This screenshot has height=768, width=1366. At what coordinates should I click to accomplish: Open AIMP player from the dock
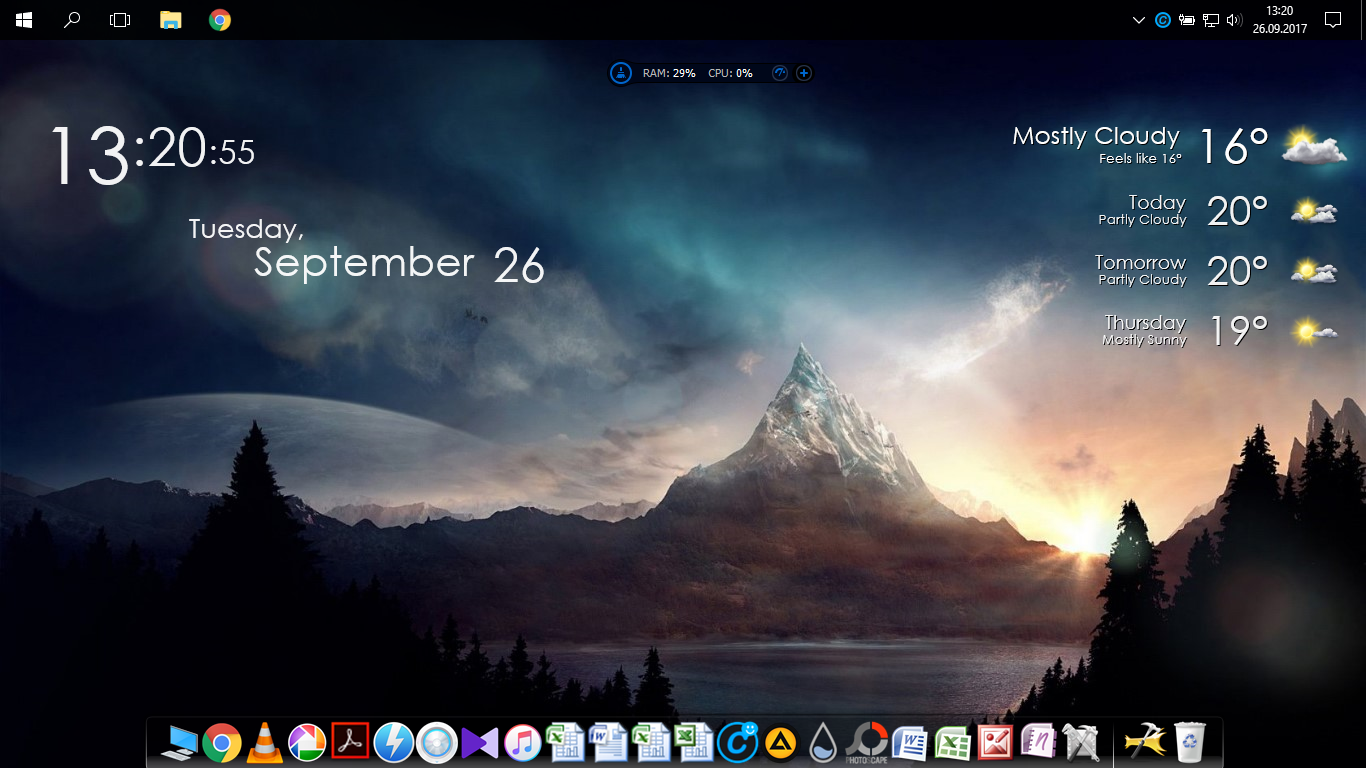click(780, 743)
